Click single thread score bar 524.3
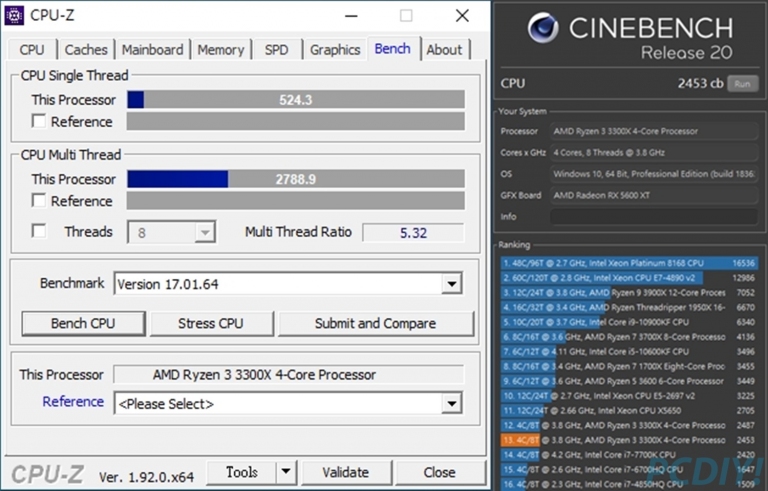This screenshot has width=768, height=491. coord(296,99)
